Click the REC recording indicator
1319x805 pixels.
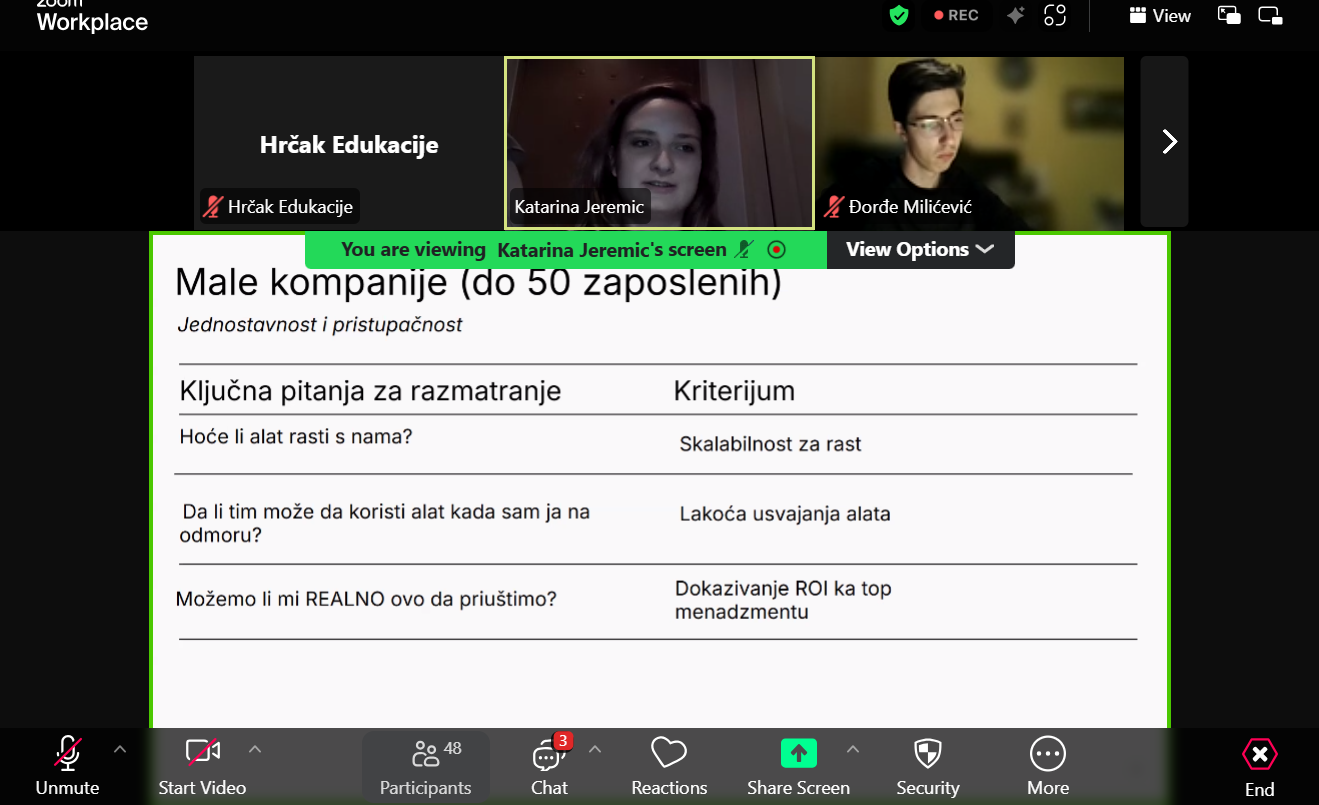(955, 16)
